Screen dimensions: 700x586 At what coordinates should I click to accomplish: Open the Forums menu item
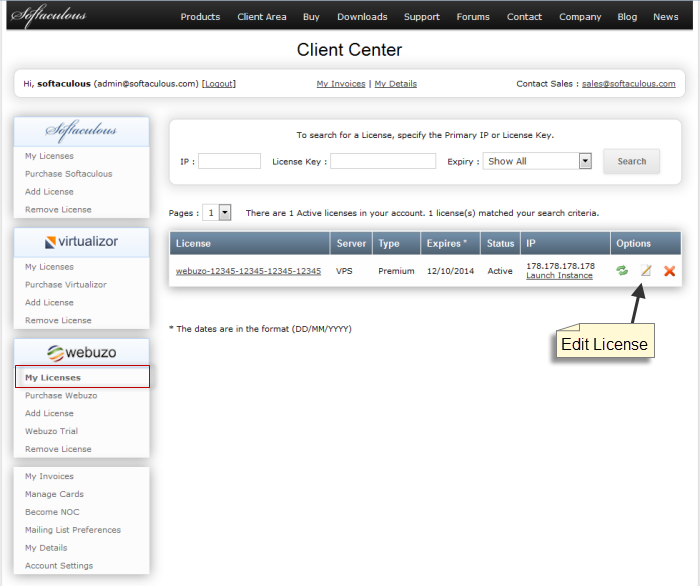473,17
